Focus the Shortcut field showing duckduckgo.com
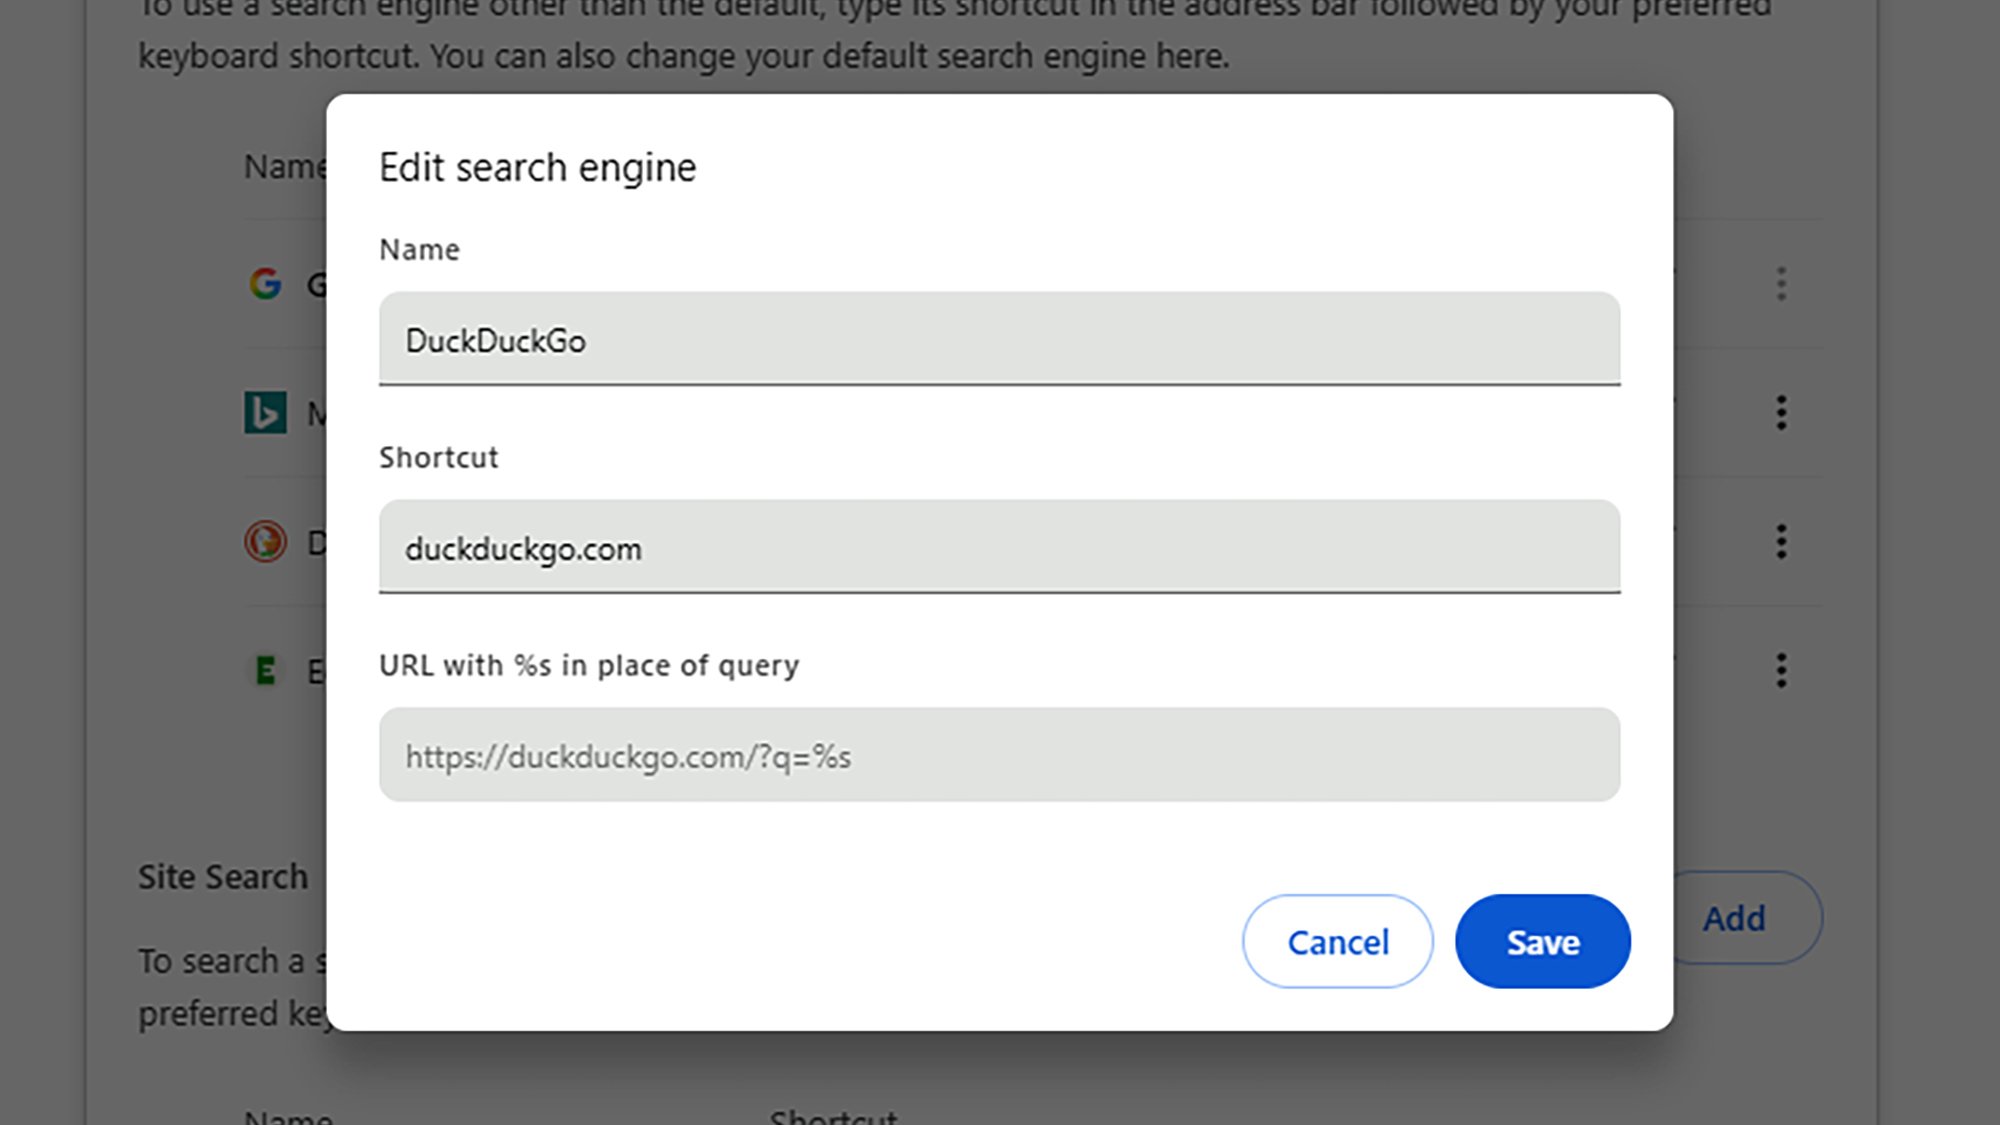The width and height of the screenshot is (2000, 1125). (1000, 548)
